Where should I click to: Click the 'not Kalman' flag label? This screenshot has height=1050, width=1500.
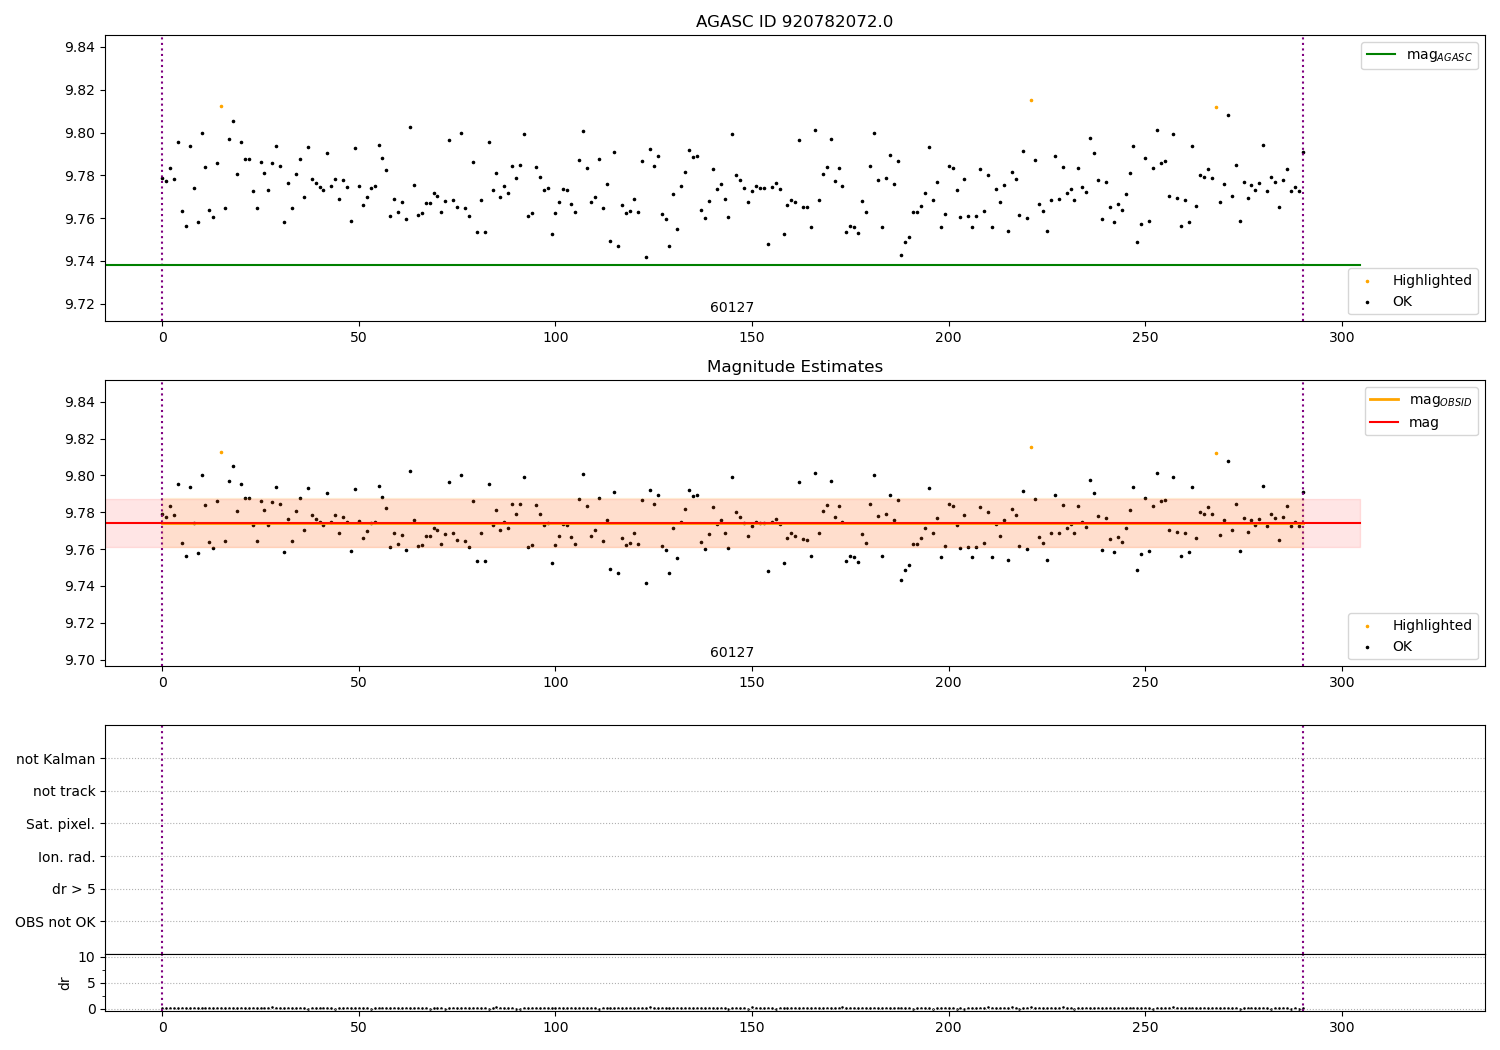pos(56,759)
